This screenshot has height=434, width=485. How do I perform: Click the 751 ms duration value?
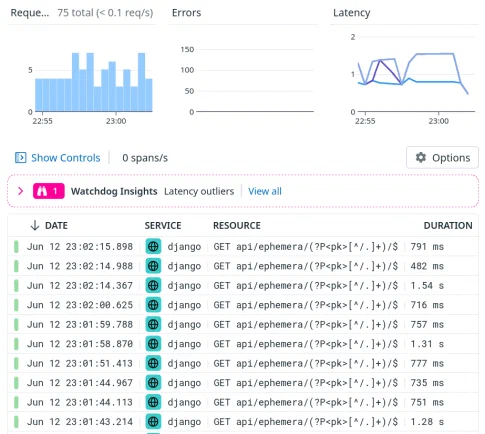[x=427, y=402]
